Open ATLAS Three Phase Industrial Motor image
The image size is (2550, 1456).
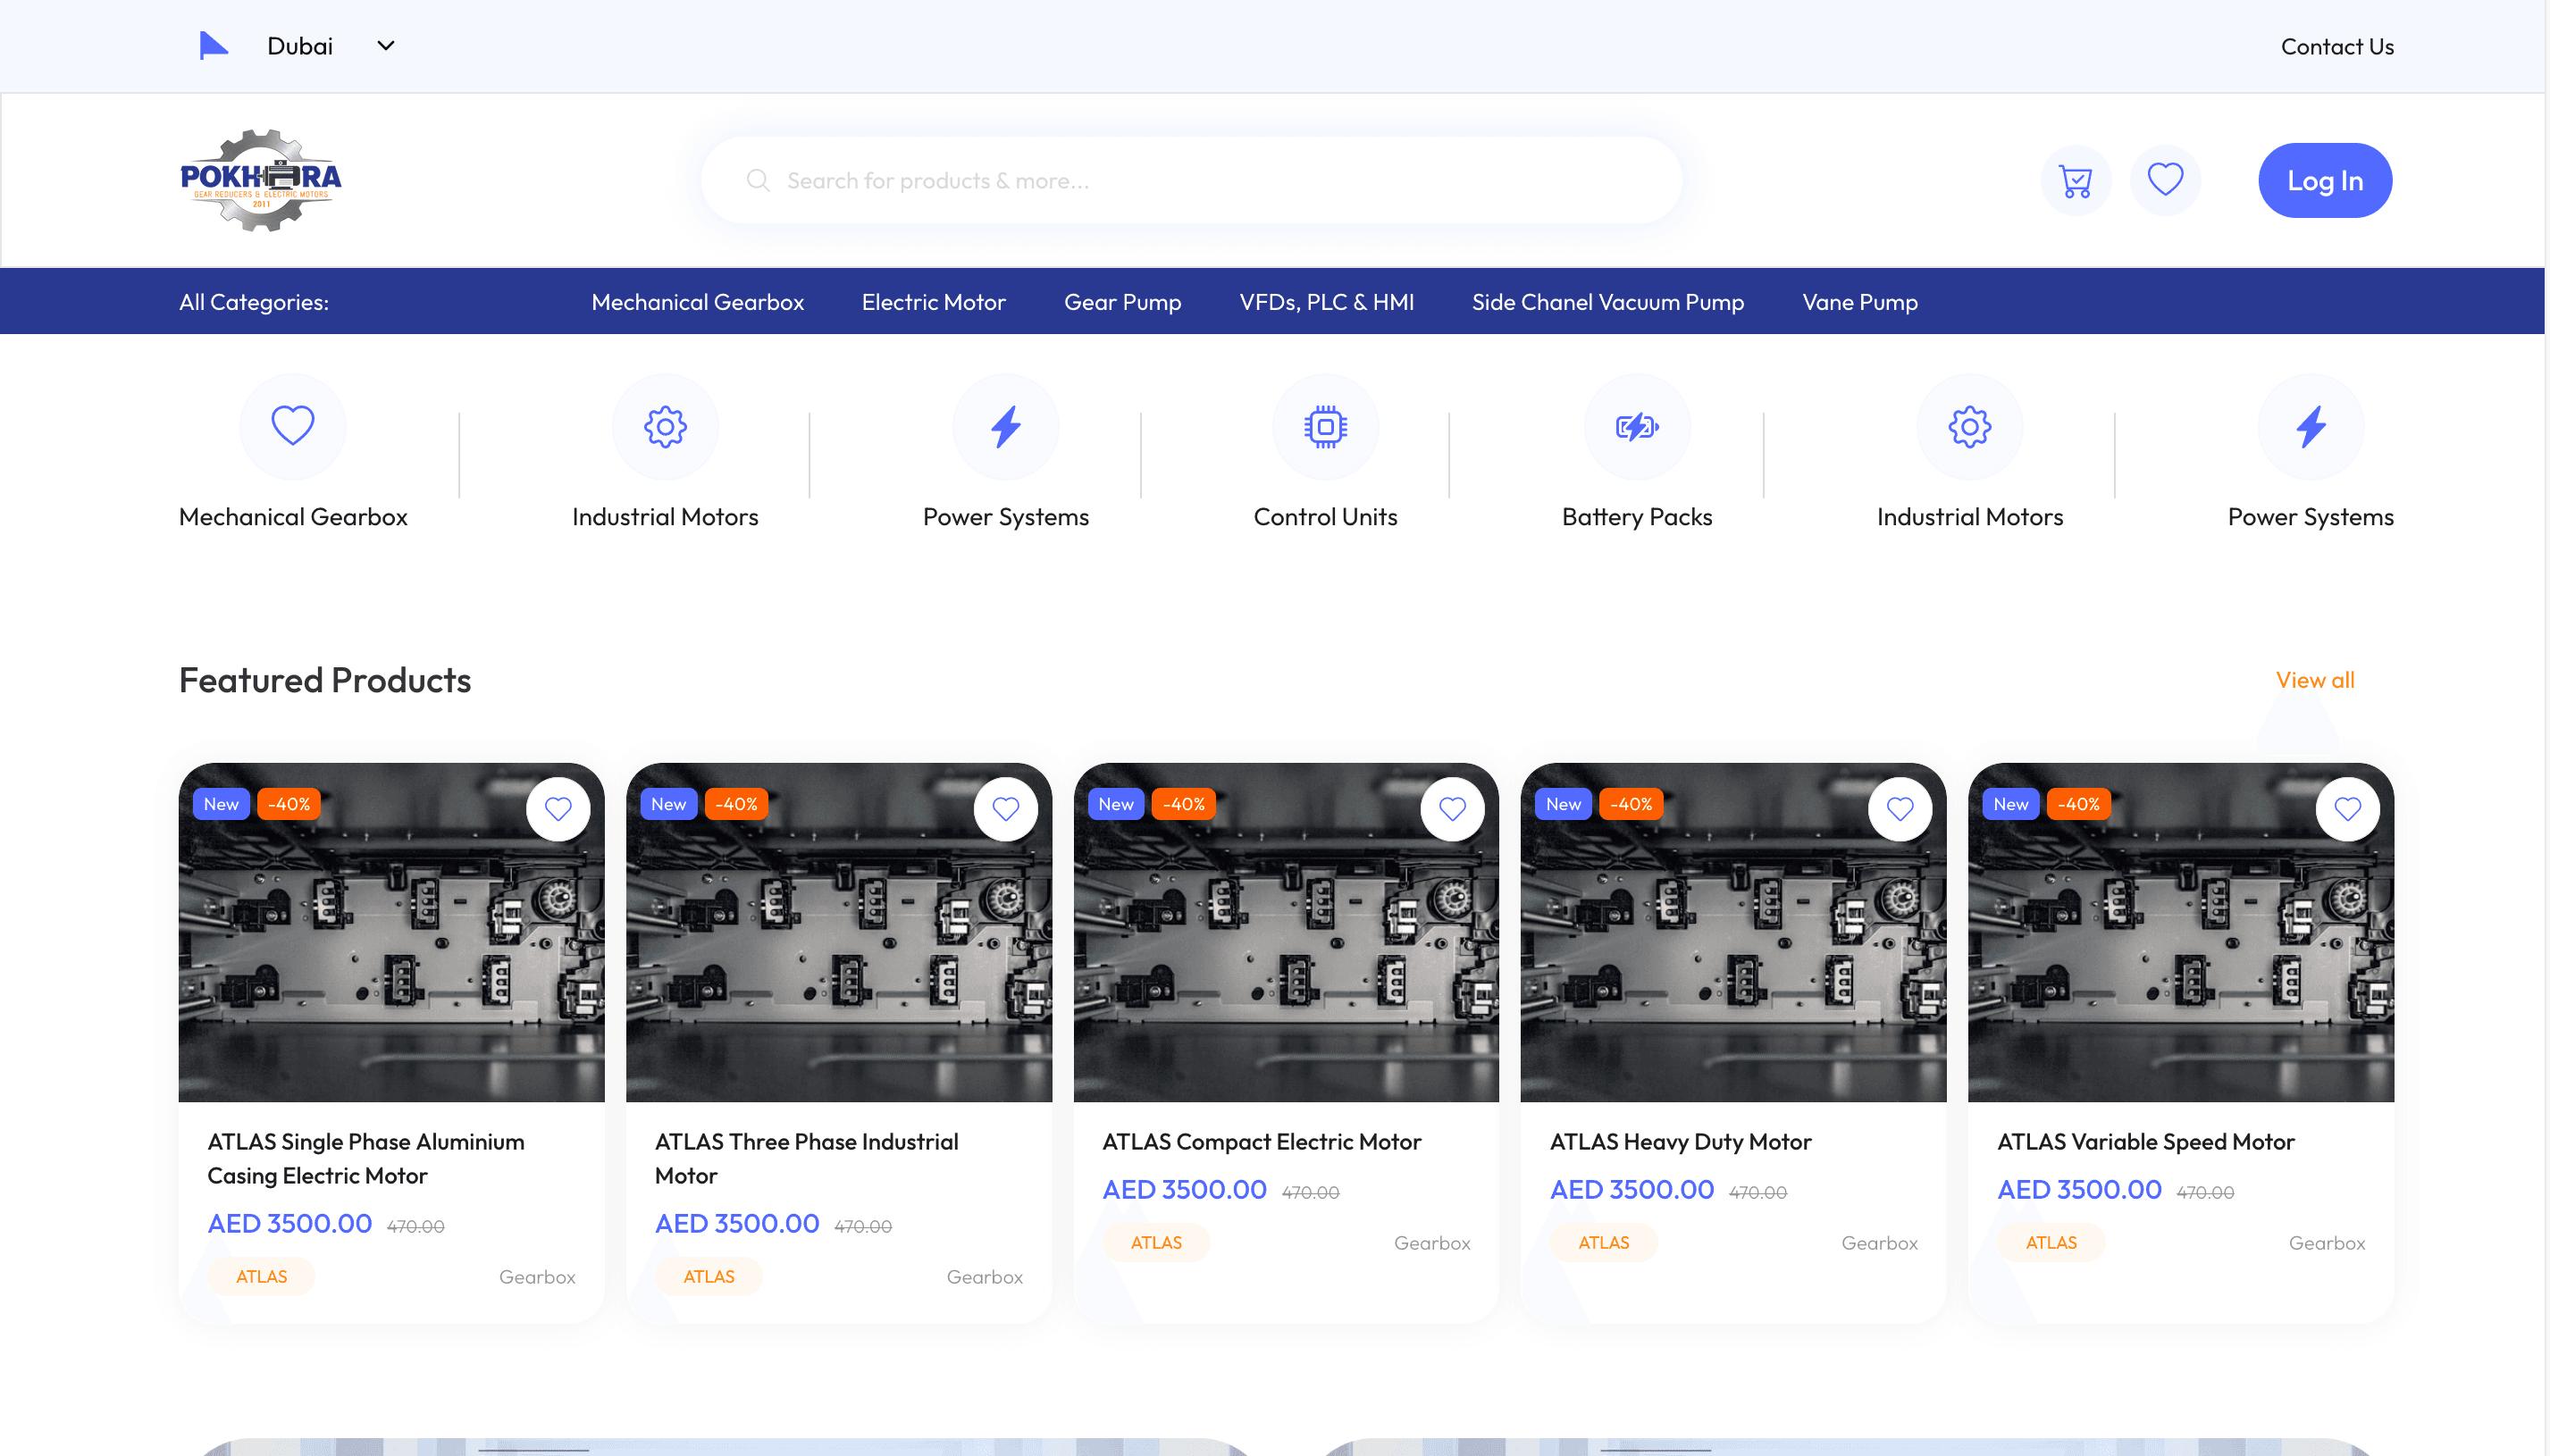838,933
